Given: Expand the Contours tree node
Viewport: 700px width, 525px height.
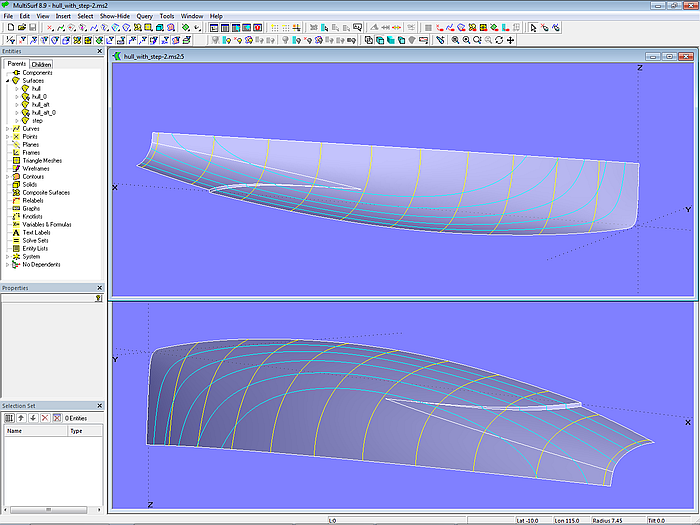Looking at the screenshot, I should click(8, 177).
